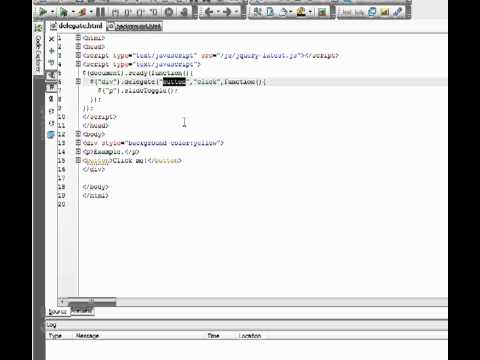Click the icon right of the round stop icon
The width and height of the screenshot is (480, 360).
coord(184,12)
